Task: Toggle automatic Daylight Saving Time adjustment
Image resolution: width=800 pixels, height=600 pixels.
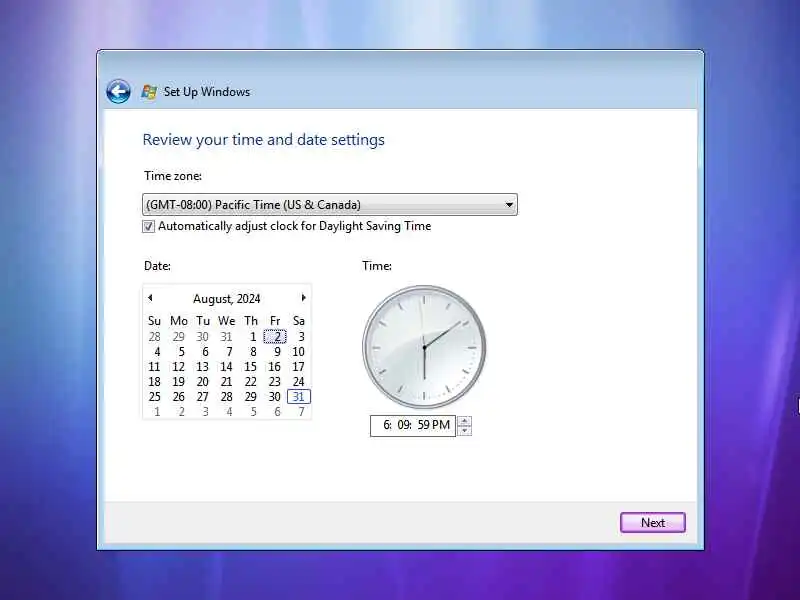Action: (x=148, y=227)
